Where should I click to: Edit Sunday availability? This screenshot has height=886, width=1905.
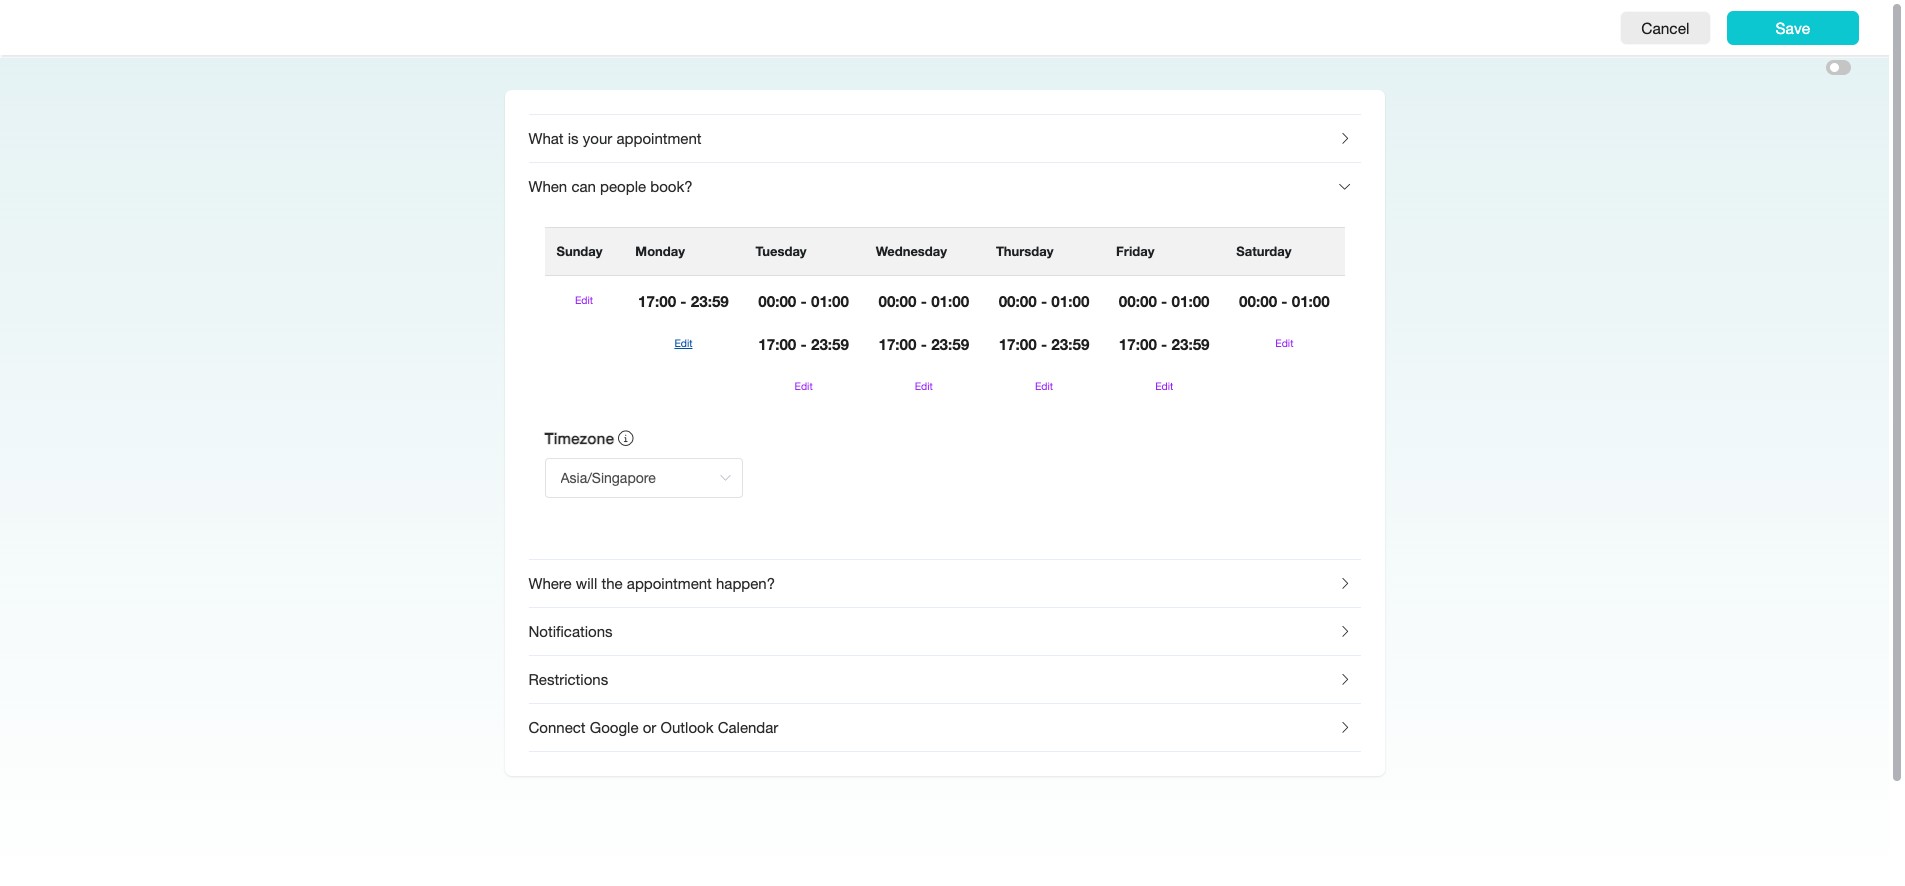tap(584, 300)
